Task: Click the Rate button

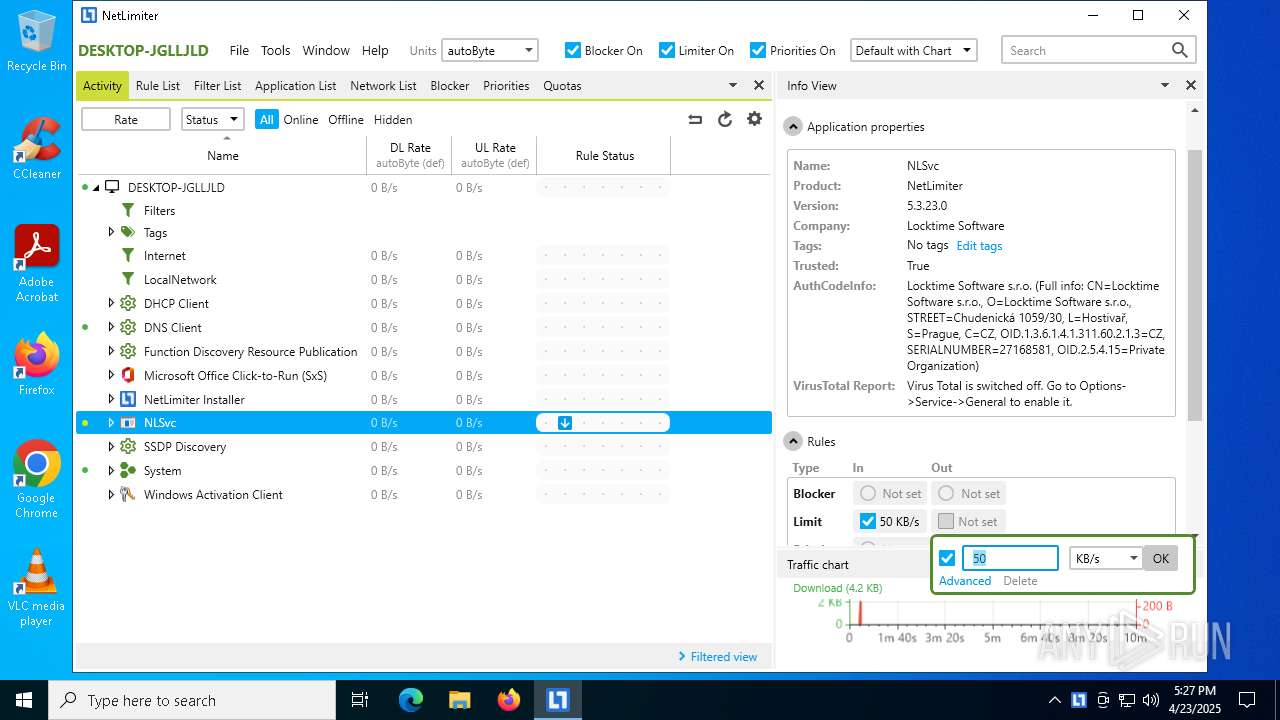Action: 126,119
